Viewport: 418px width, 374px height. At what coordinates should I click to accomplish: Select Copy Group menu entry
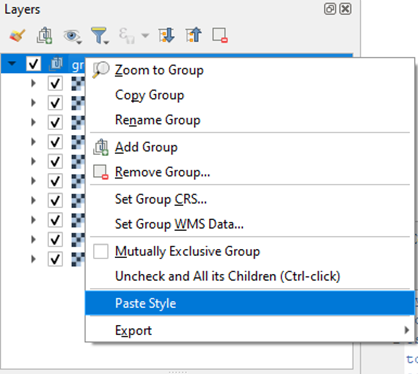[250, 95]
